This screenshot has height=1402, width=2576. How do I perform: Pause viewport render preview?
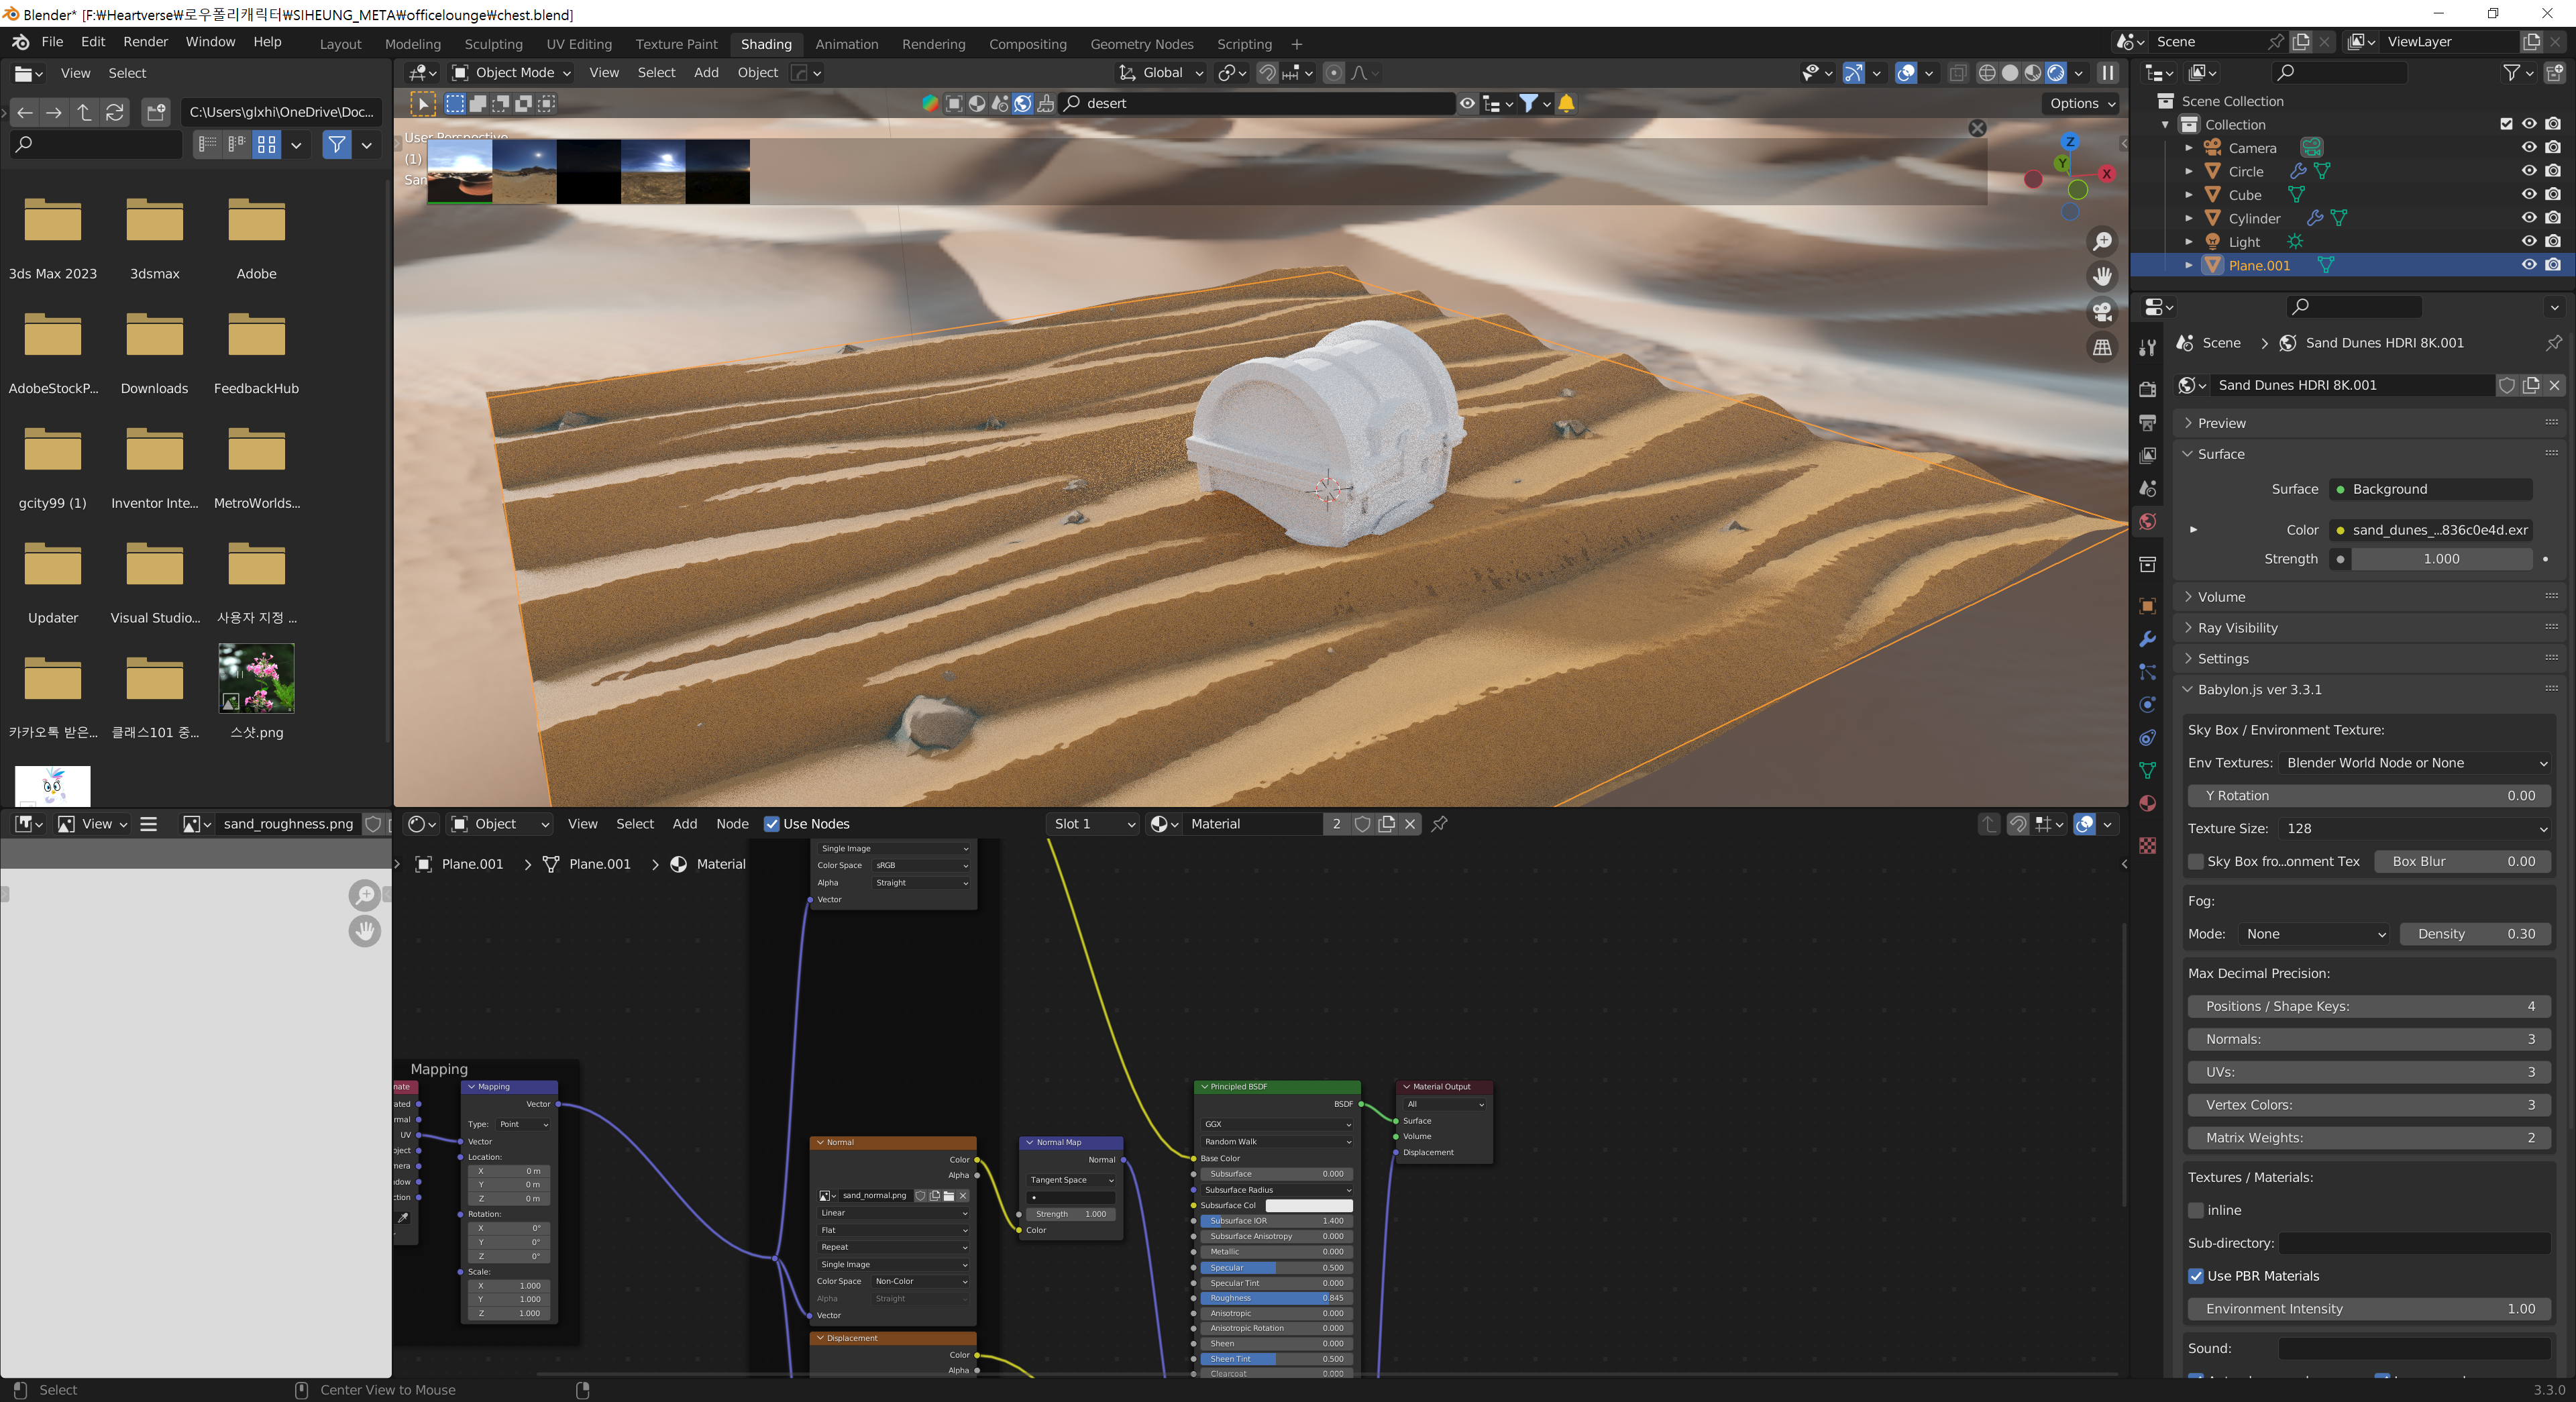coord(2107,73)
